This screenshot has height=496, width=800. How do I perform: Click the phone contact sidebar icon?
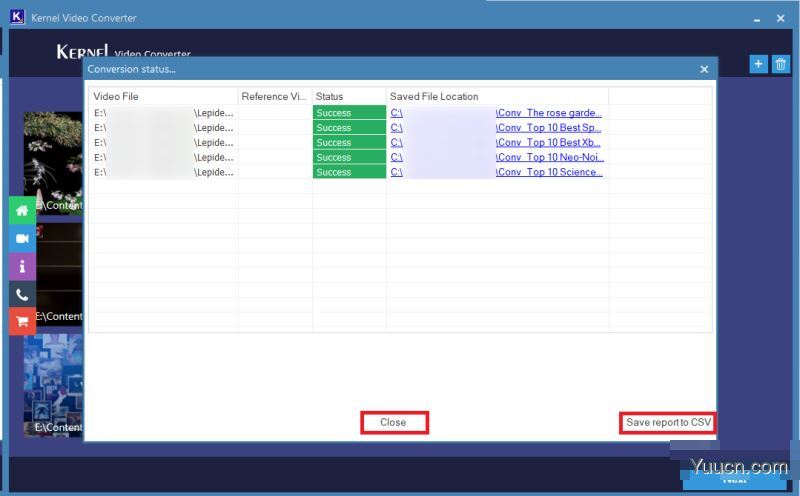tap(22, 295)
